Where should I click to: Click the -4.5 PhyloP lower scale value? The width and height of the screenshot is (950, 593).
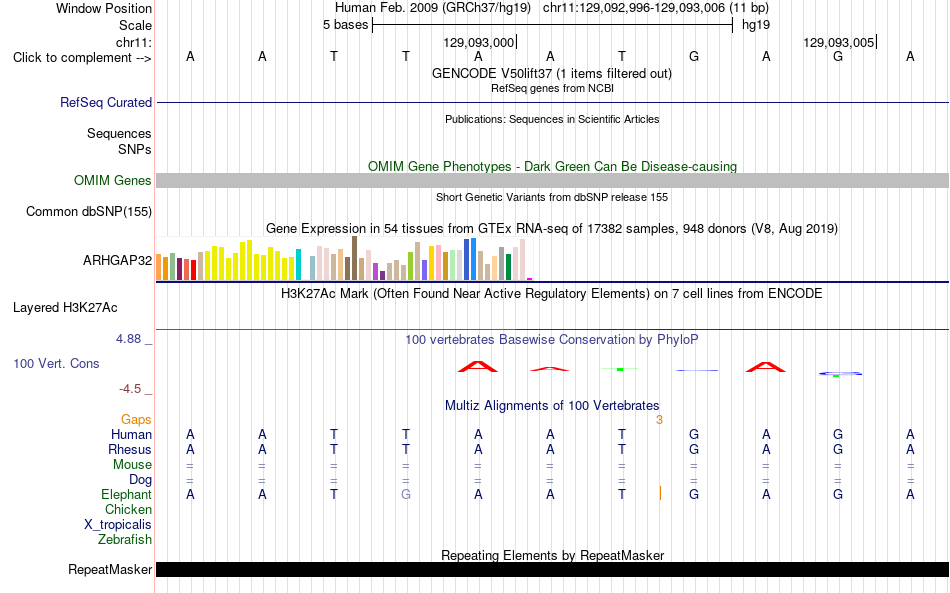click(130, 389)
